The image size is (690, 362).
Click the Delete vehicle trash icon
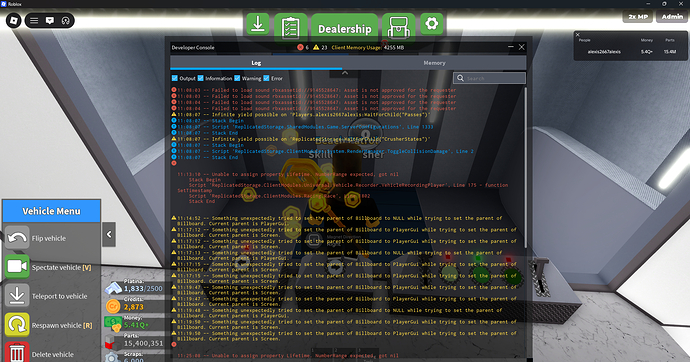(17, 353)
